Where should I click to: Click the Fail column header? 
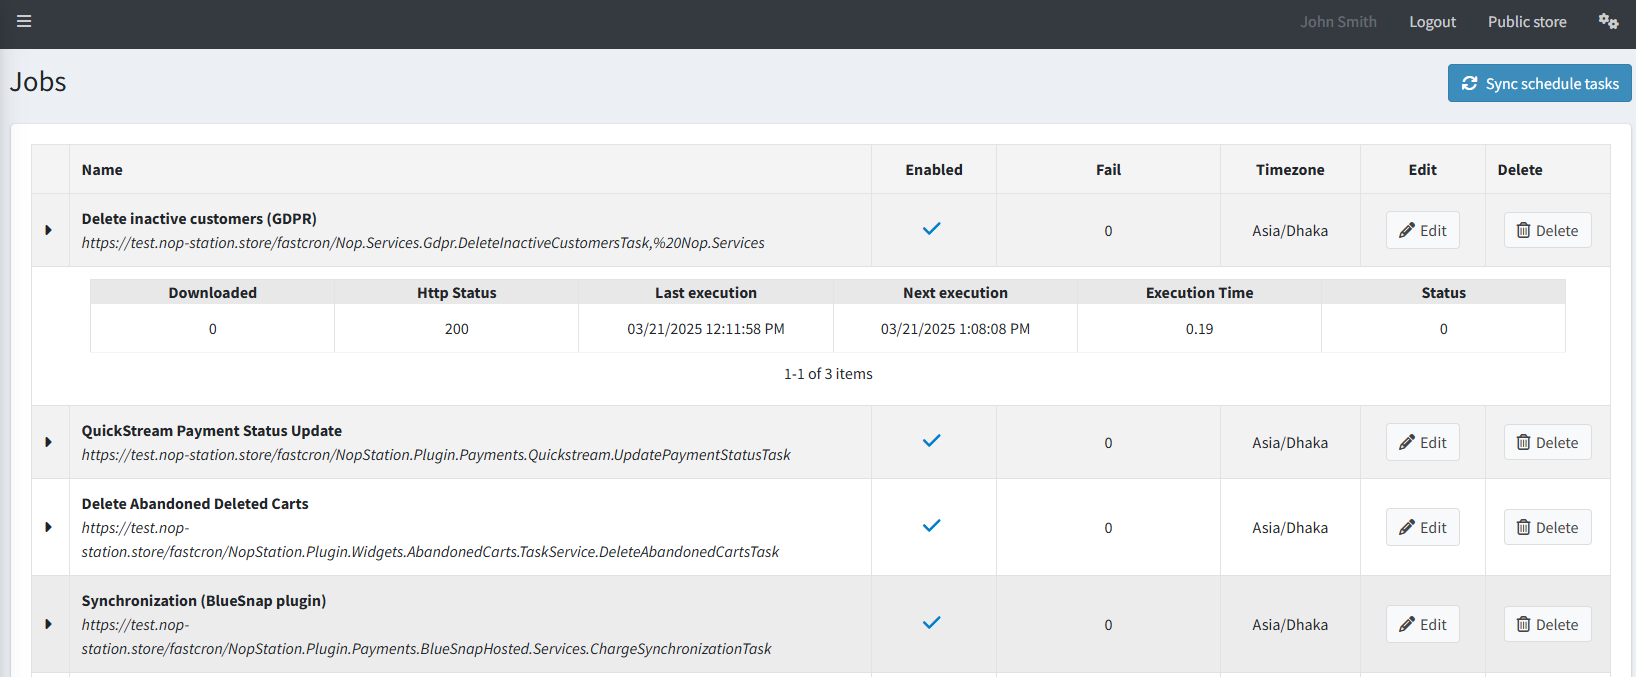(1108, 170)
